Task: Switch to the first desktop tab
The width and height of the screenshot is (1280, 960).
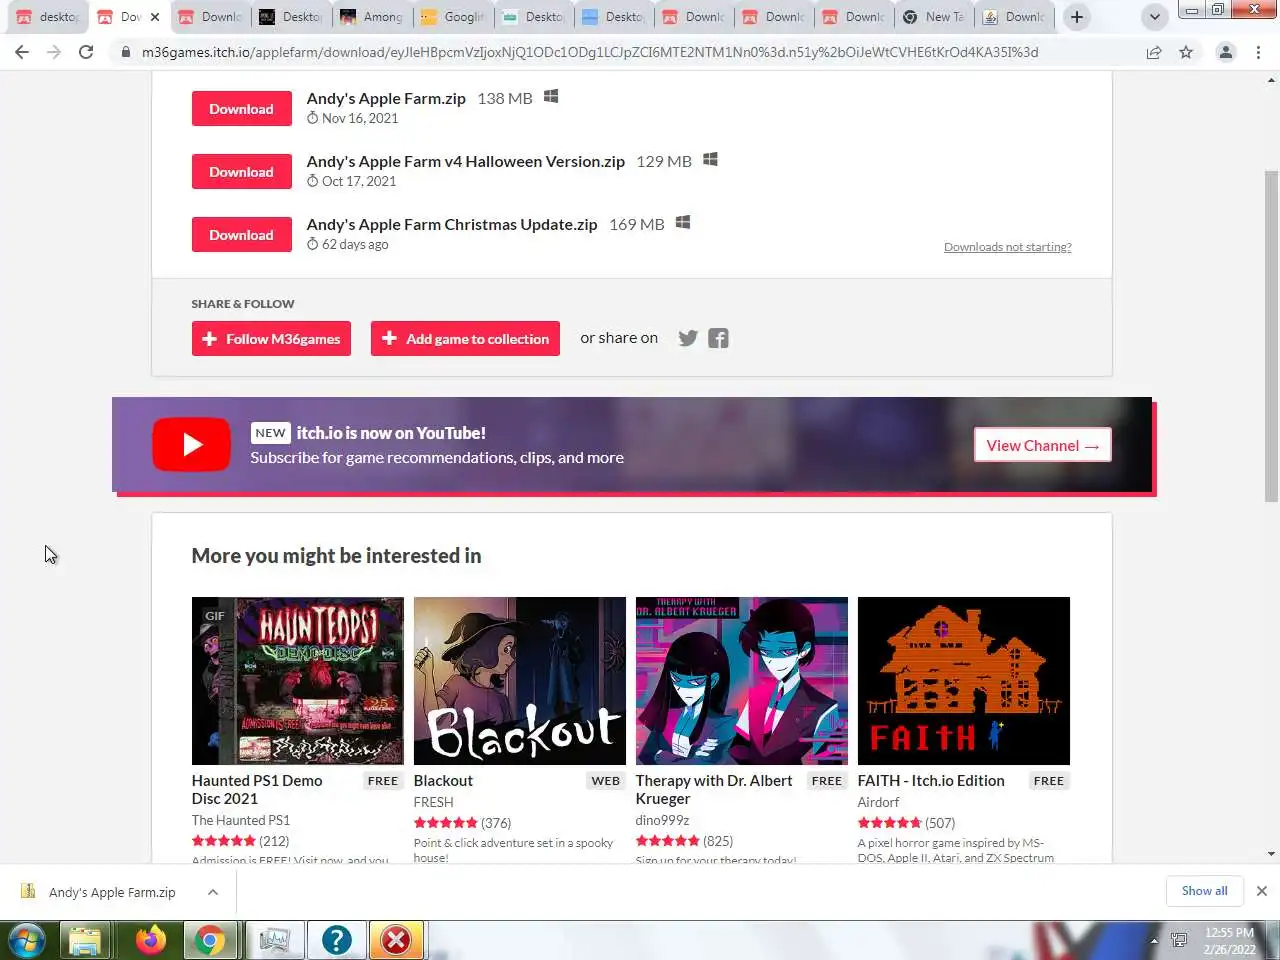Action: (x=47, y=17)
